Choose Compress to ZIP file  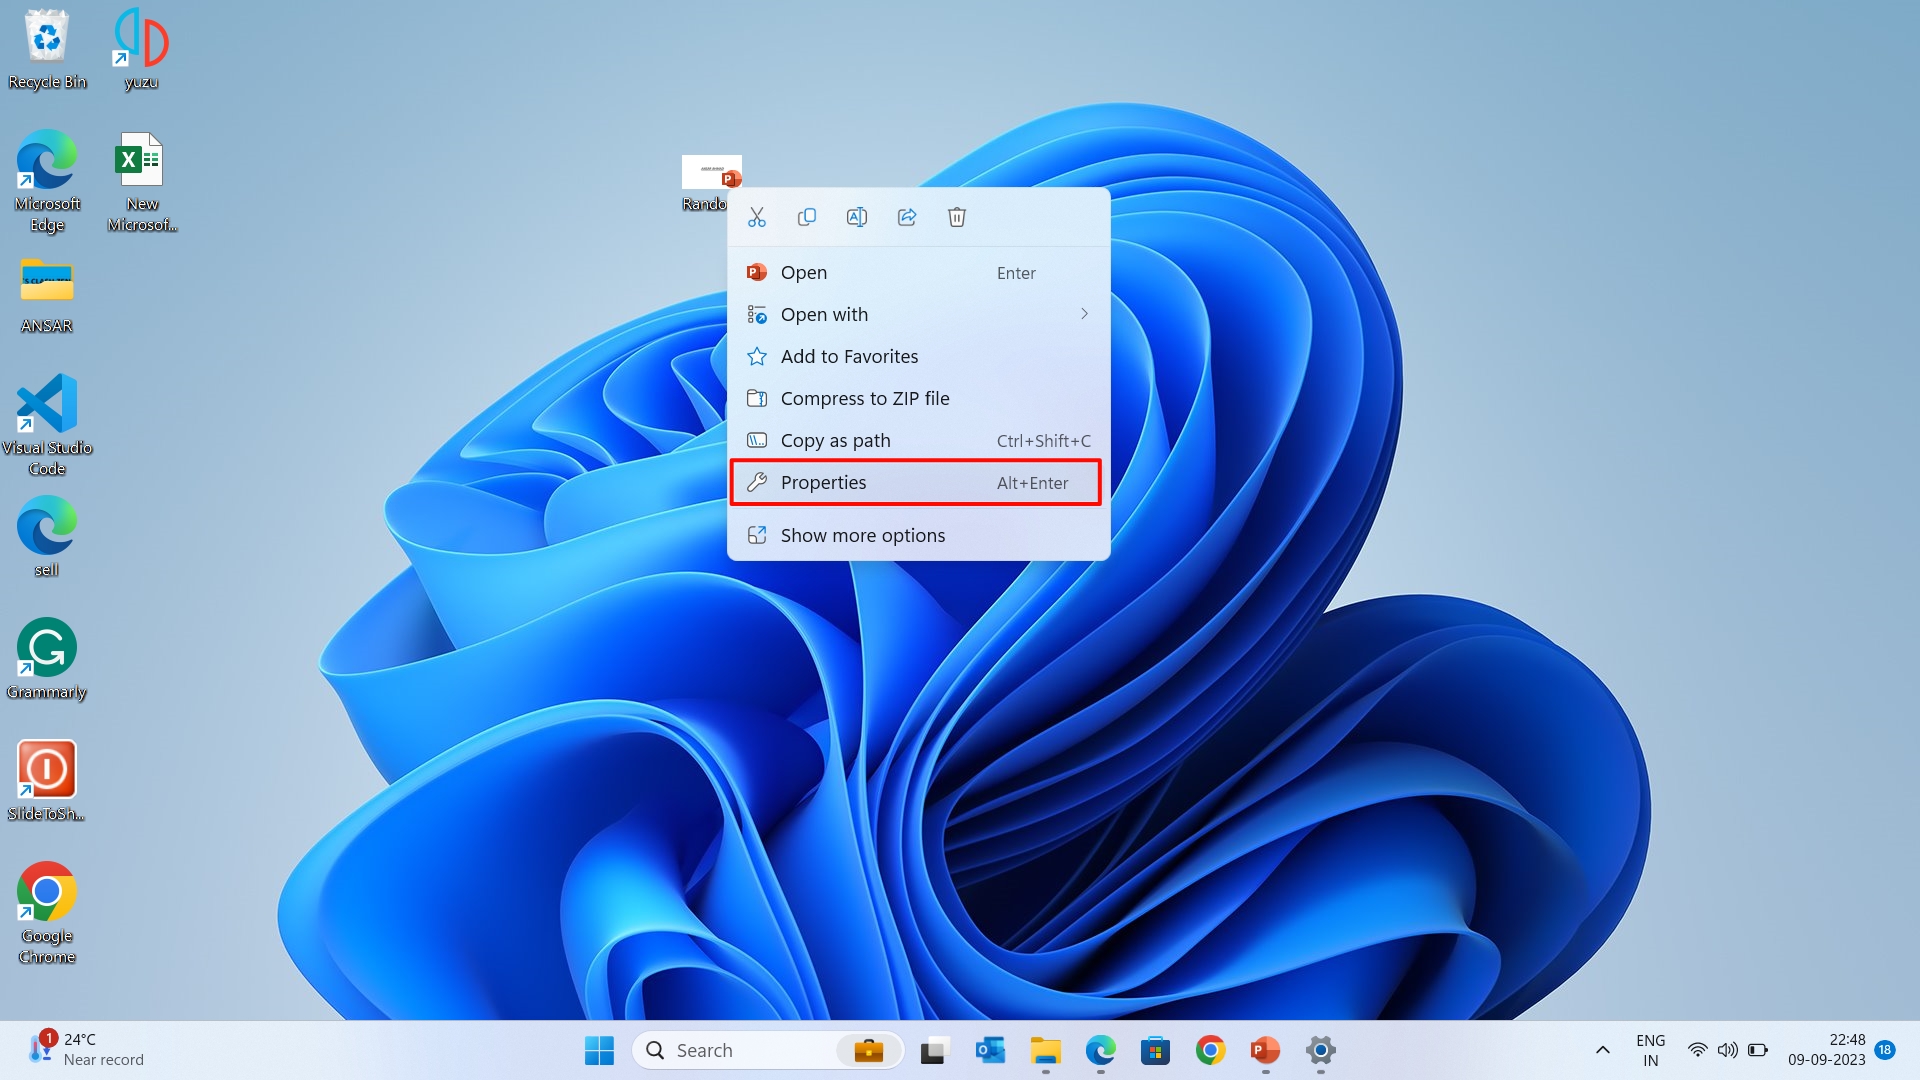click(865, 398)
